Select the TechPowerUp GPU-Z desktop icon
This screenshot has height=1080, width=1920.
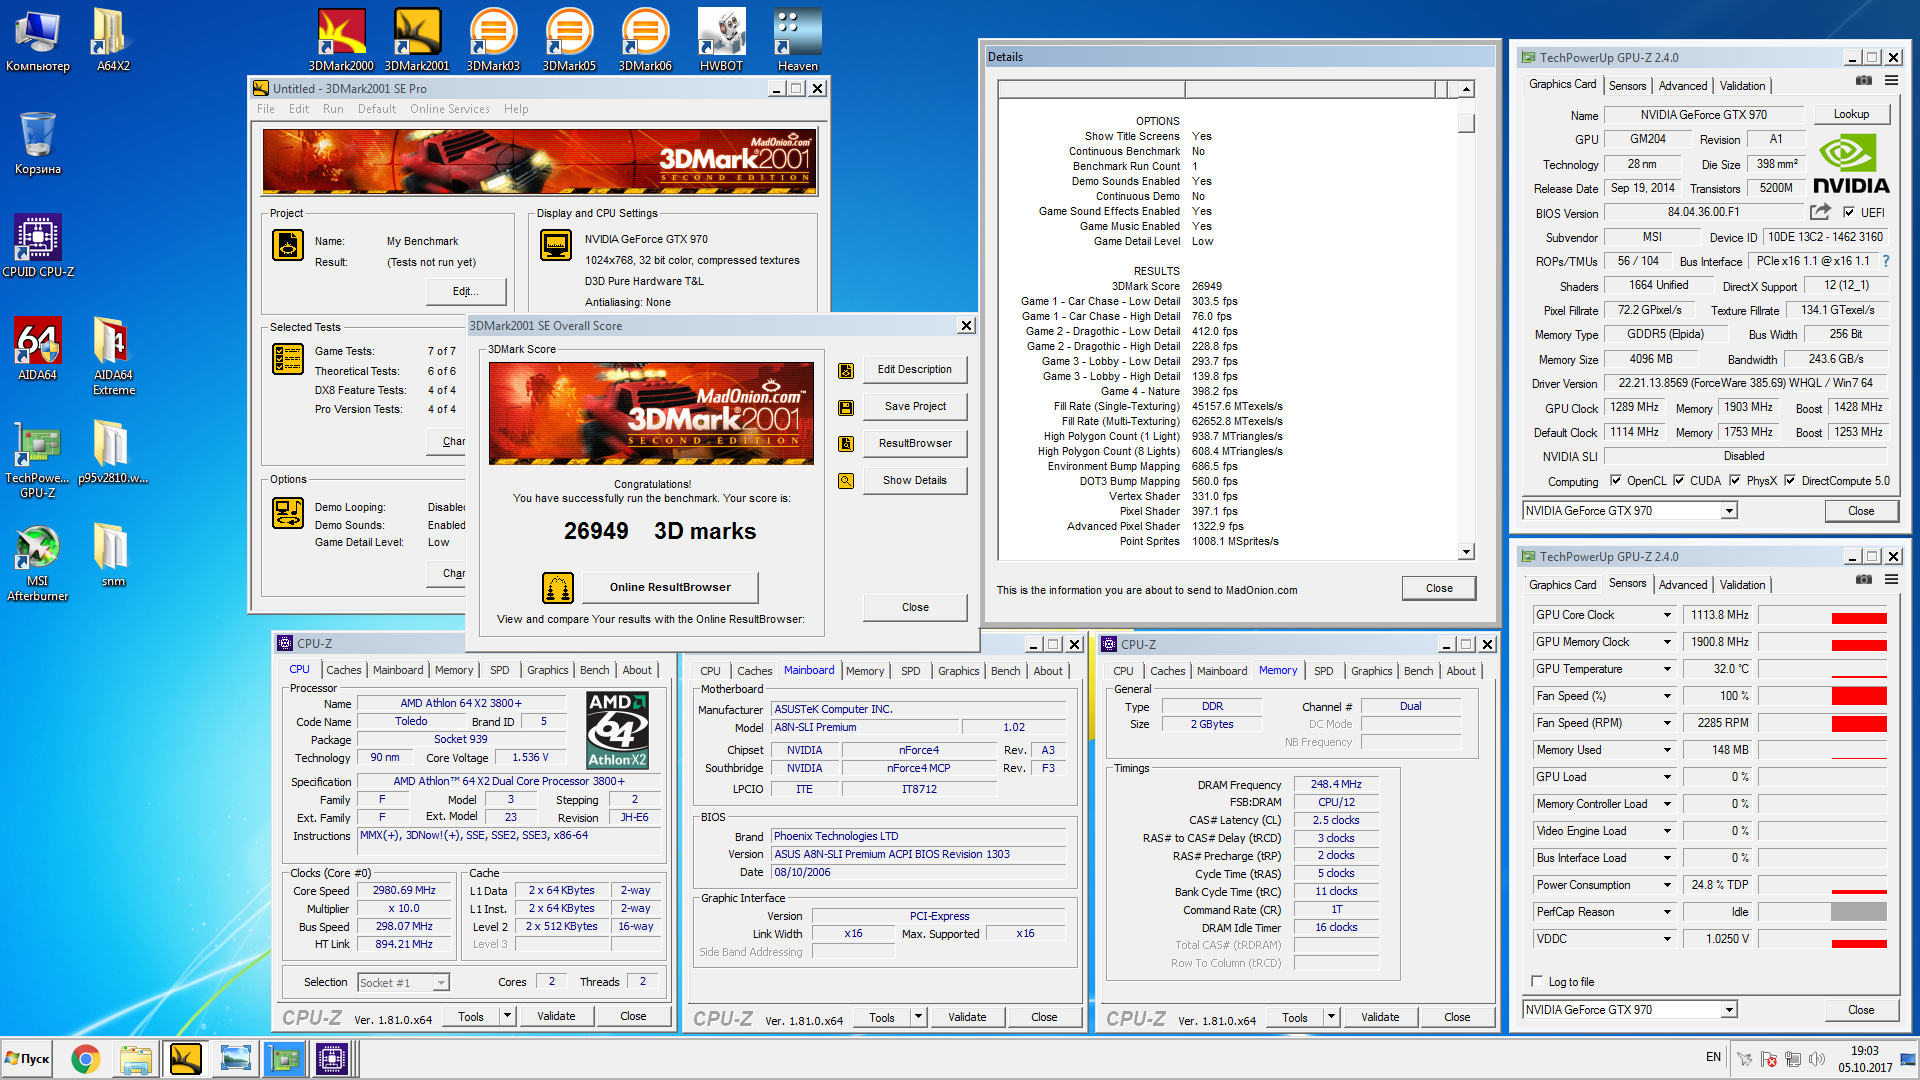[x=38, y=459]
